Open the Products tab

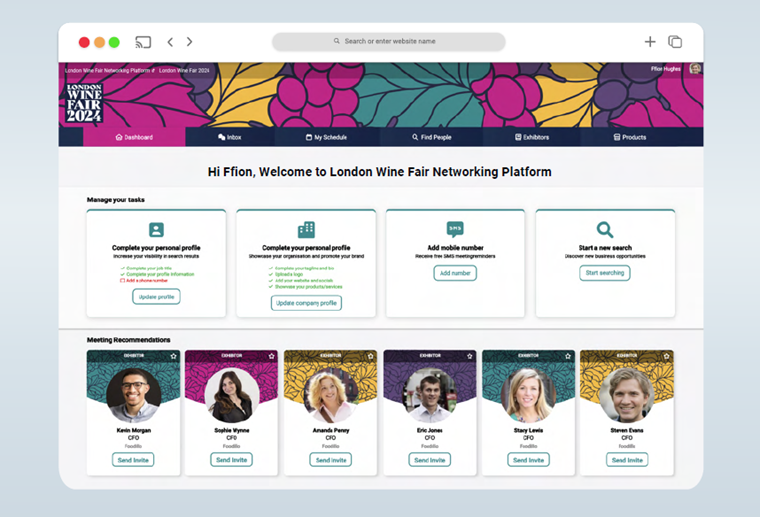pyautogui.click(x=630, y=137)
